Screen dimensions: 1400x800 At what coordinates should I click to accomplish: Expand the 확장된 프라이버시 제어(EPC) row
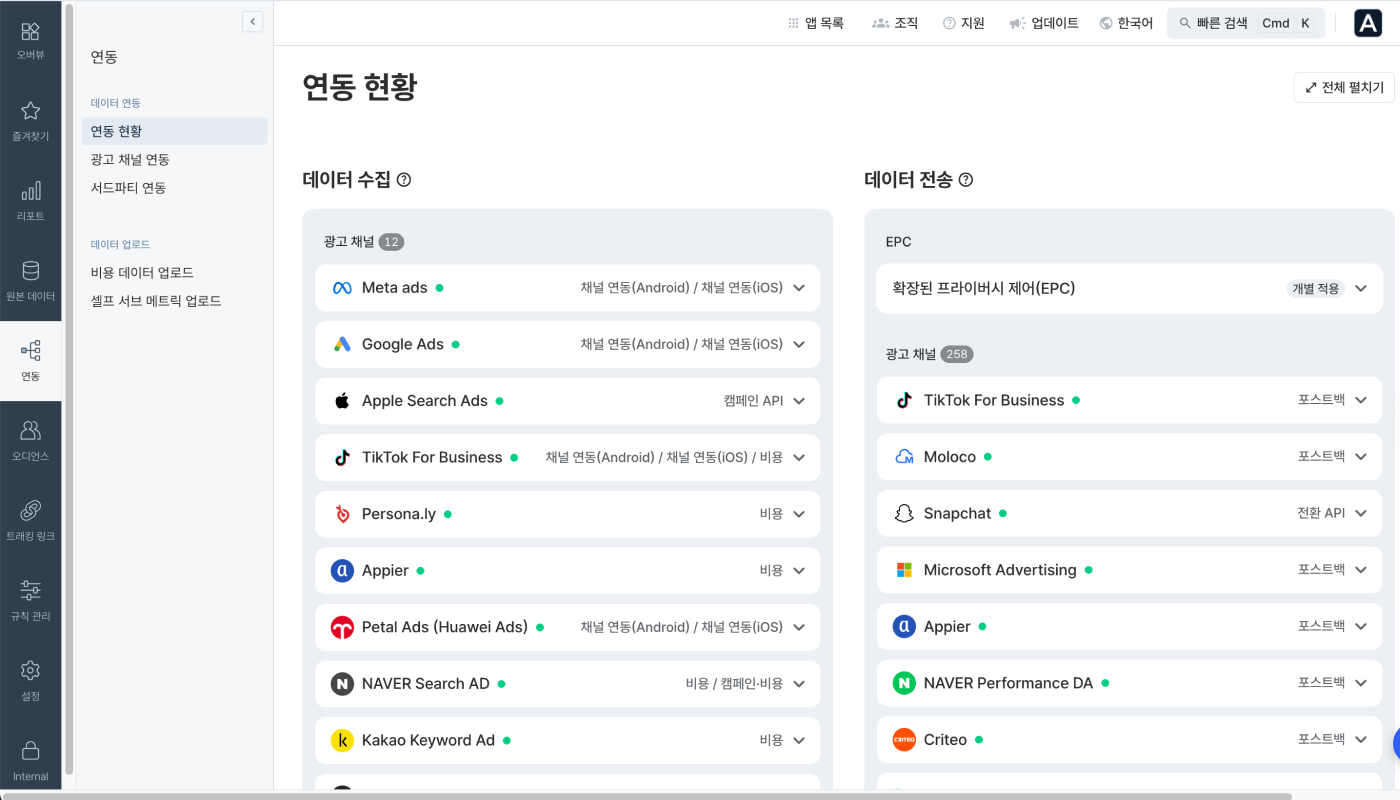coord(1129,288)
